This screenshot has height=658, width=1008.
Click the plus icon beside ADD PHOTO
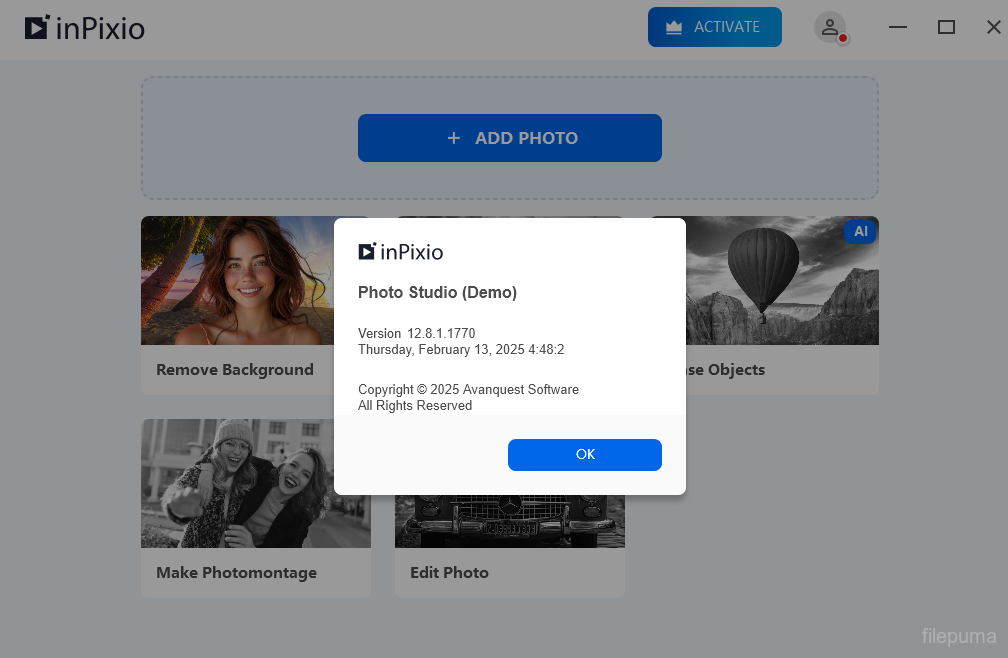point(454,138)
